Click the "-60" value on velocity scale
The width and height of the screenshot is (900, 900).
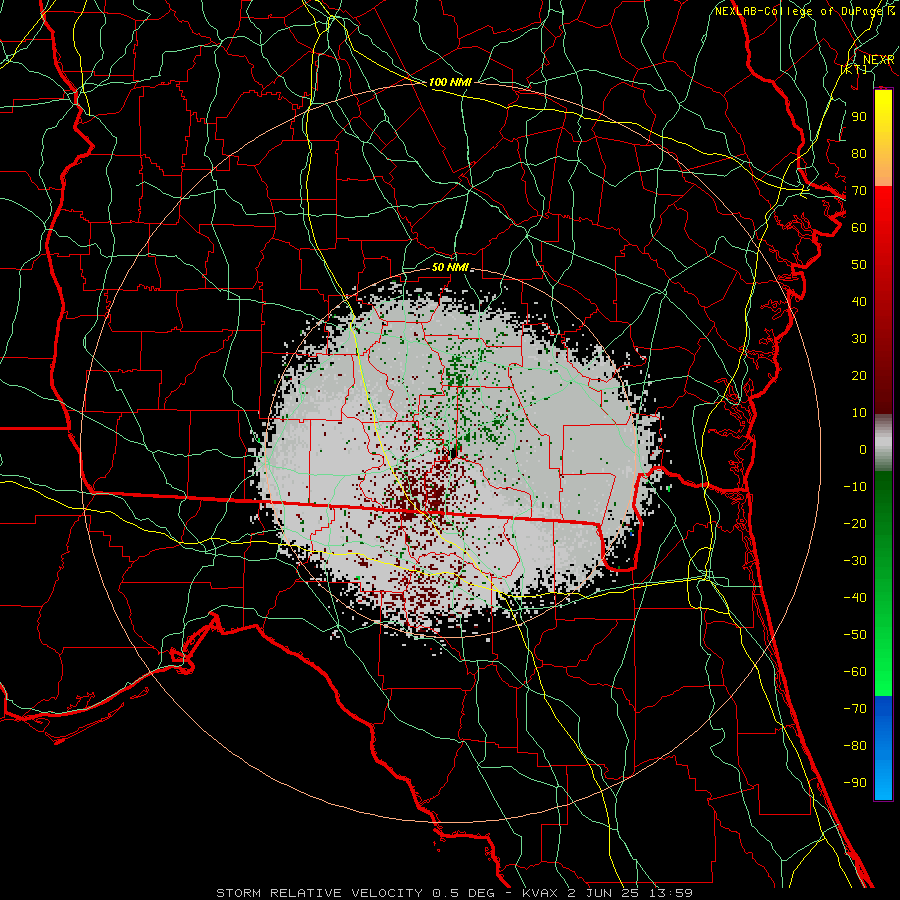point(855,672)
